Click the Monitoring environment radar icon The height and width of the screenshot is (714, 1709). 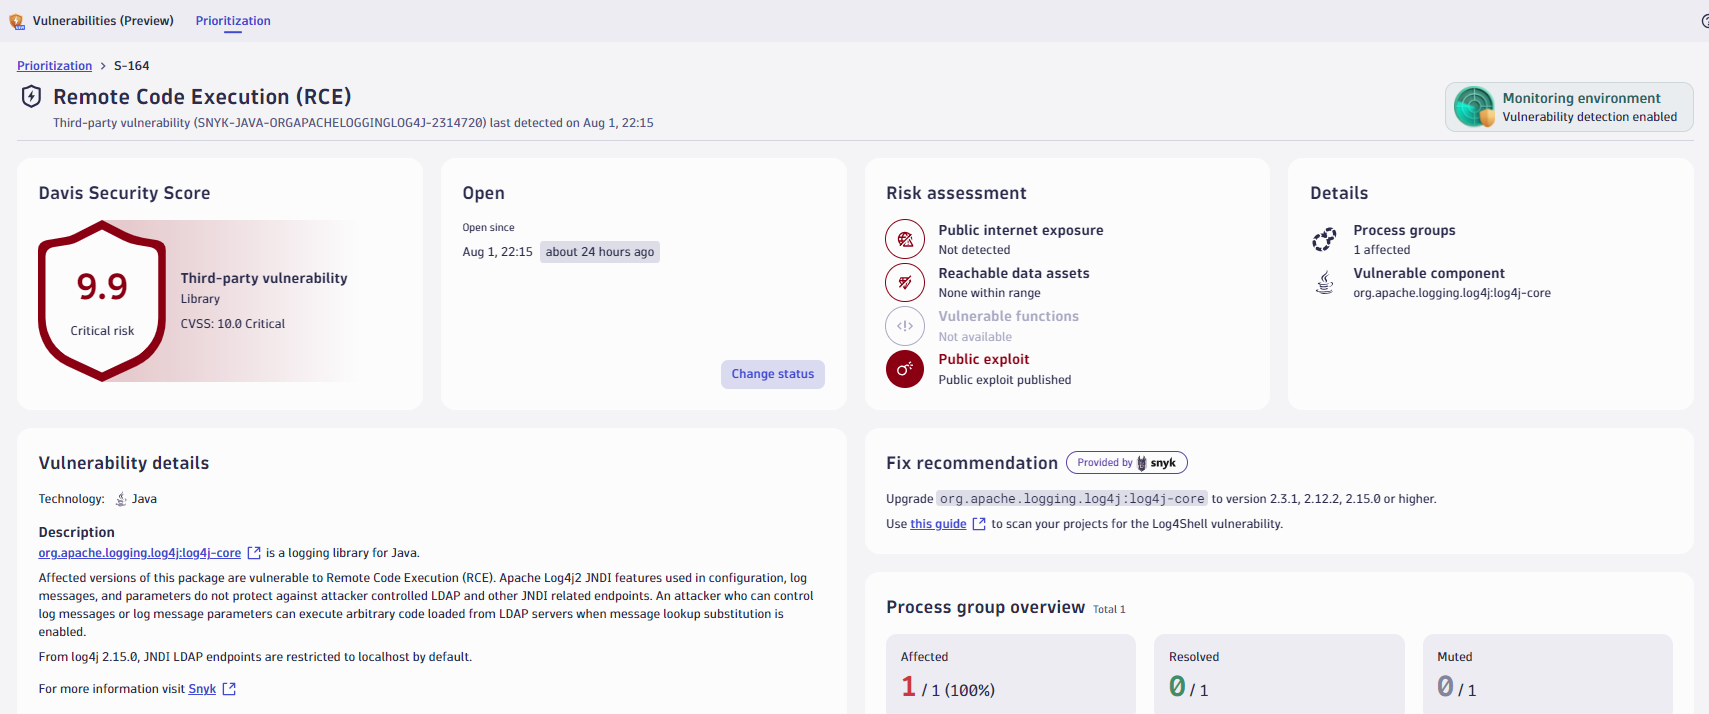1473,107
